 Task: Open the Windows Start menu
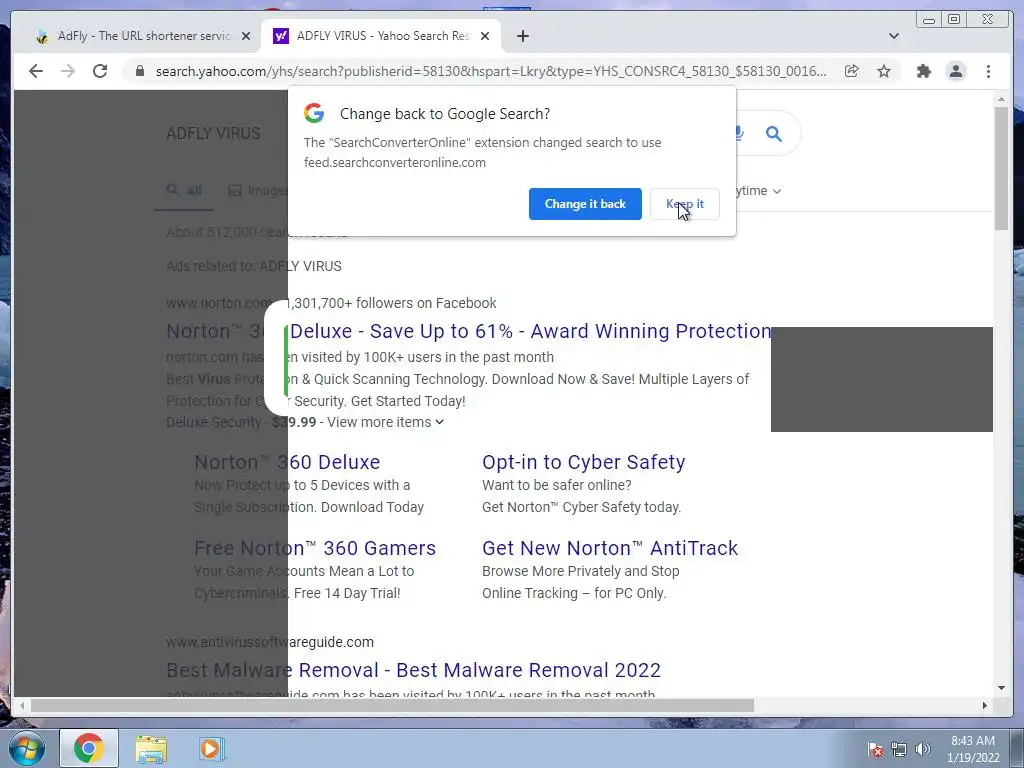coord(27,748)
